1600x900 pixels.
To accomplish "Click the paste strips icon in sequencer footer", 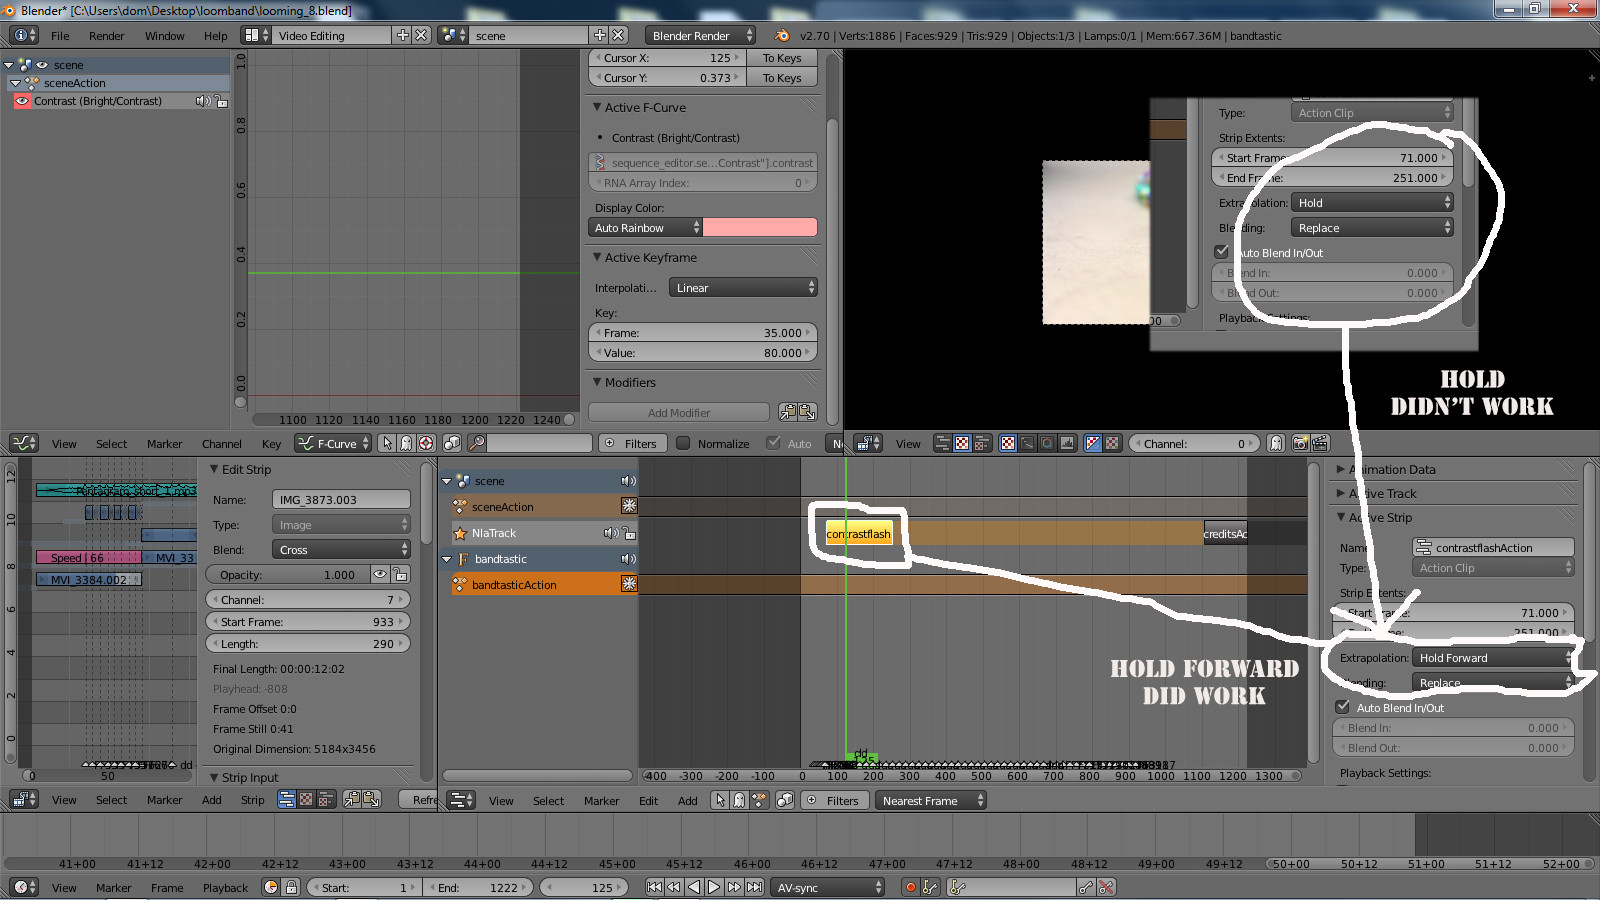I will [x=371, y=799].
